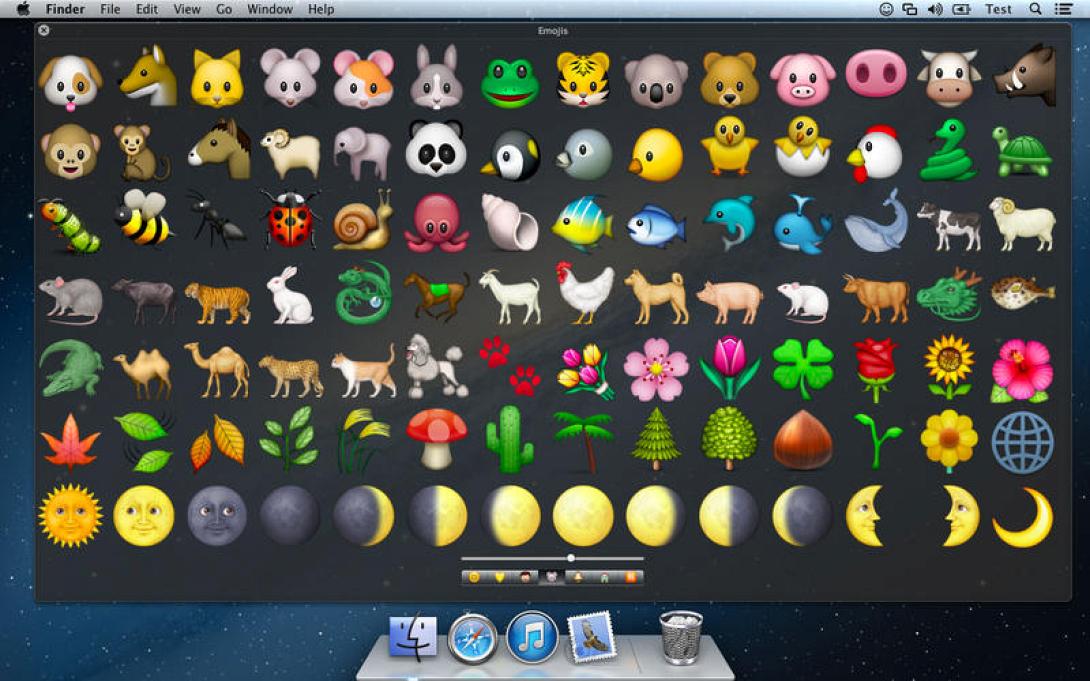Click the battery icon in the menu bar
Image resolution: width=1090 pixels, height=681 pixels.
(x=961, y=9)
